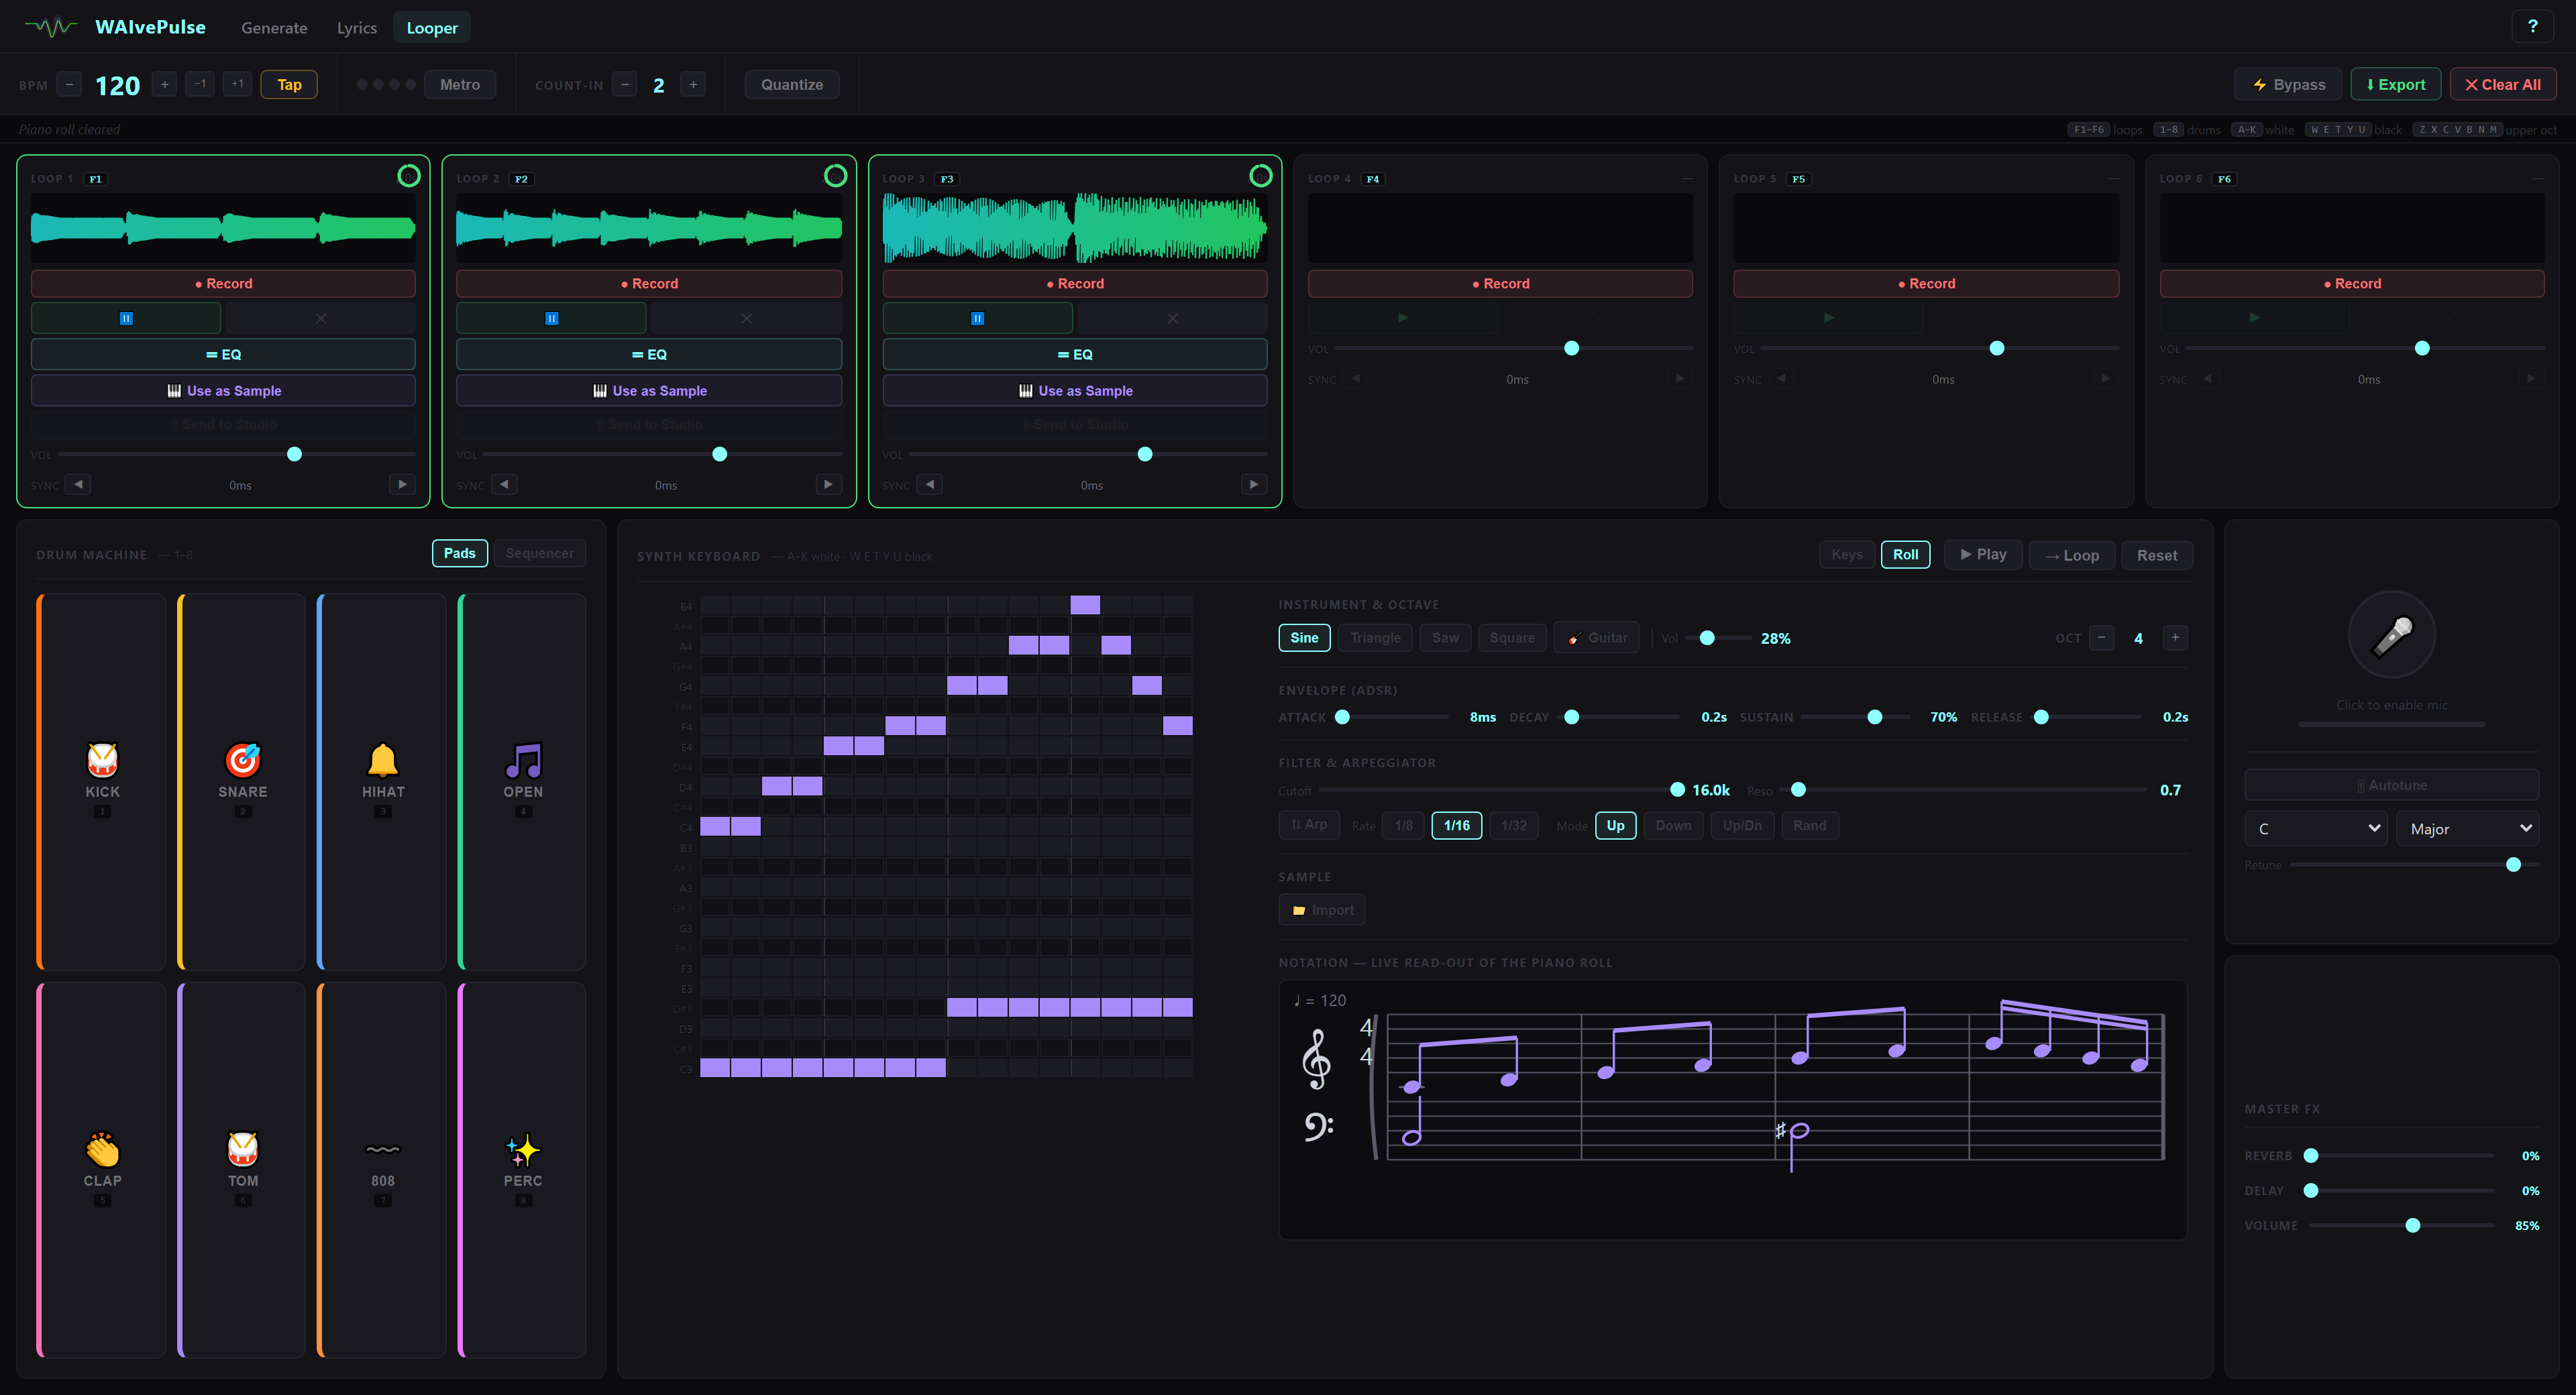Open the scale dropdown showing Major
2576x1395 pixels.
(2467, 828)
